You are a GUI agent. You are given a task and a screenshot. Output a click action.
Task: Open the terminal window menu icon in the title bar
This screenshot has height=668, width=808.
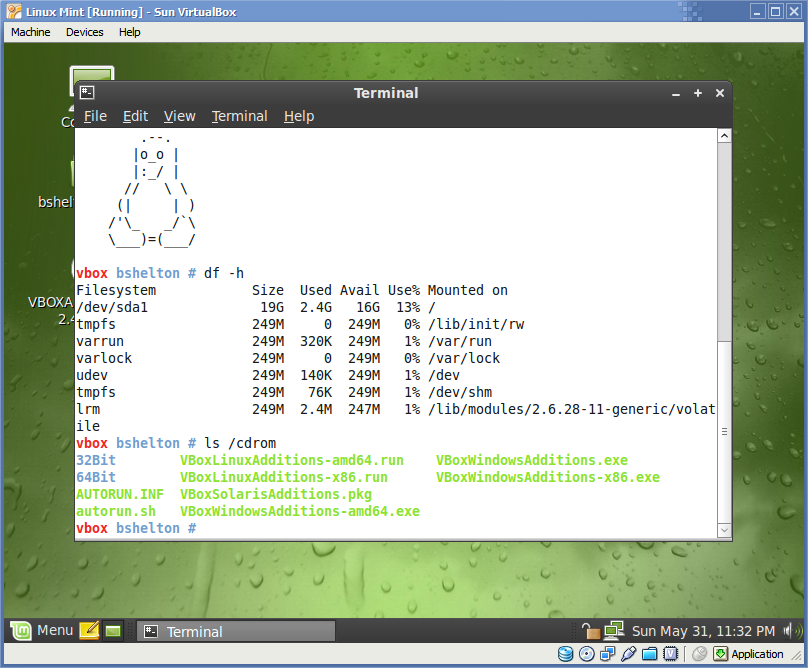[88, 93]
